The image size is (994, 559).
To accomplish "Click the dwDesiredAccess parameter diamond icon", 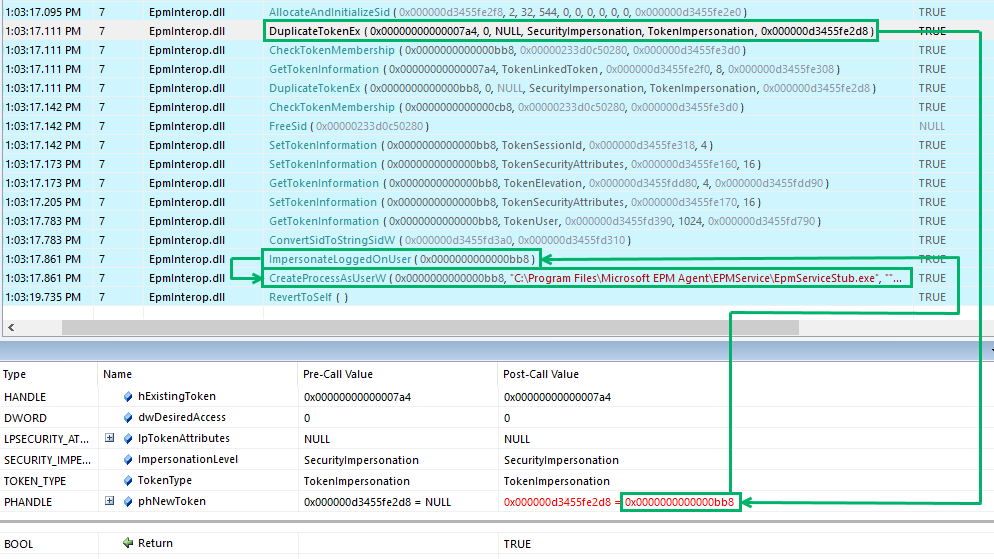I will [128, 418].
